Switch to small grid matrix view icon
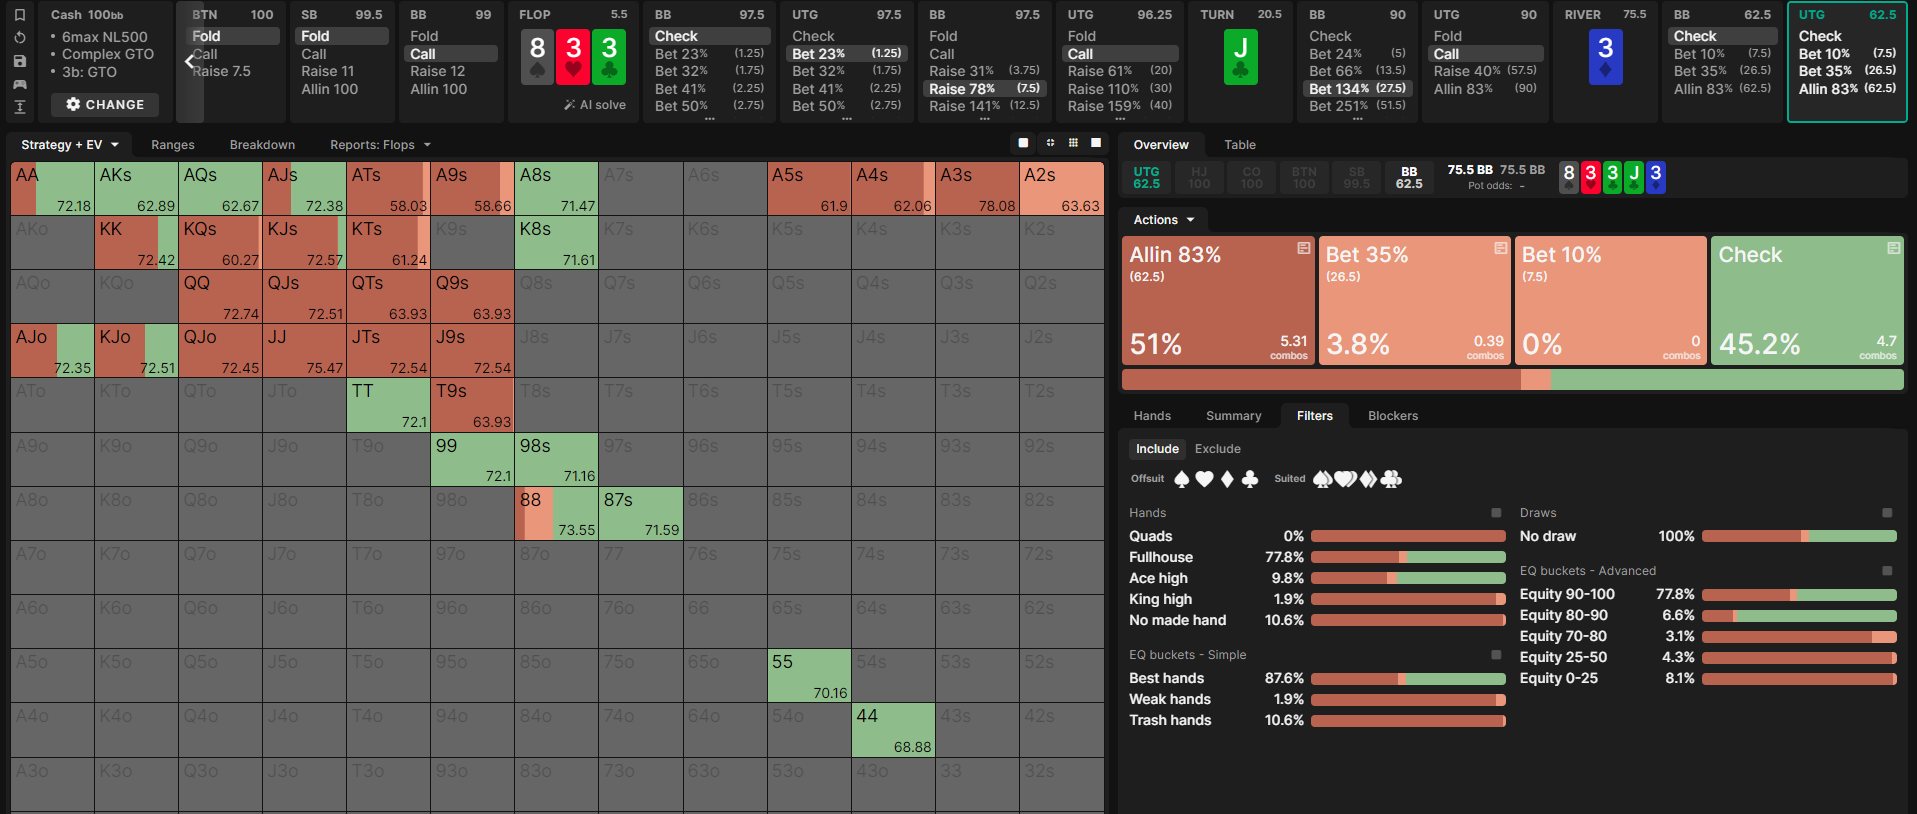1917x814 pixels. click(x=1073, y=143)
